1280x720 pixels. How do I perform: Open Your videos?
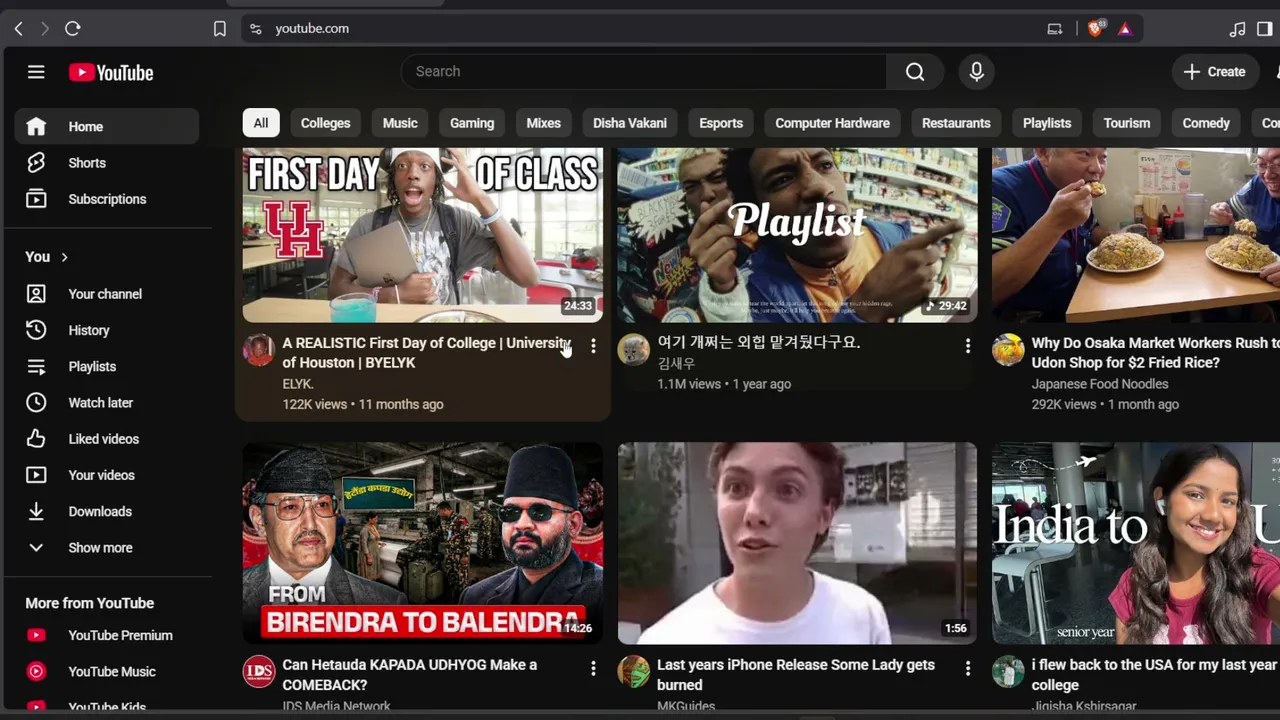[107, 475]
